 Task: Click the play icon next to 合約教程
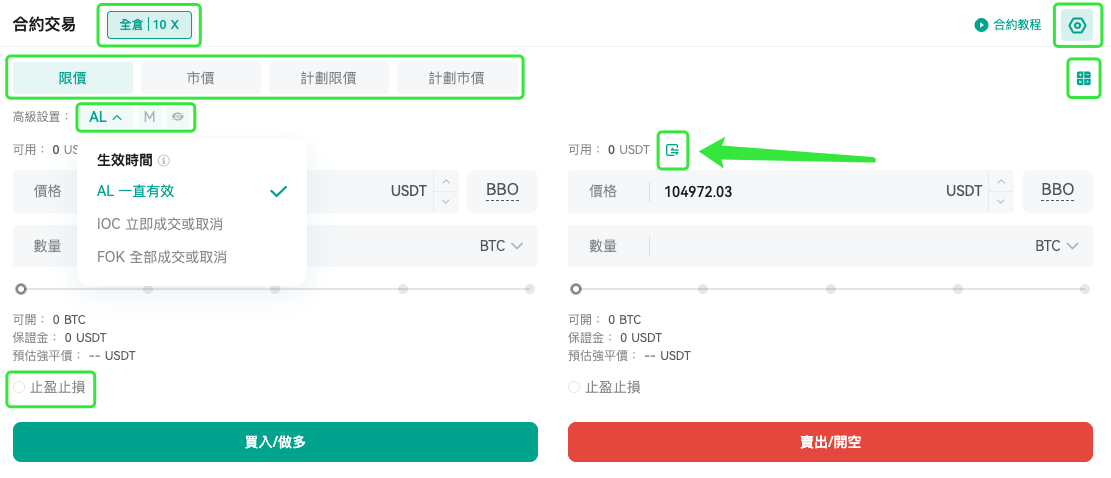[981, 25]
